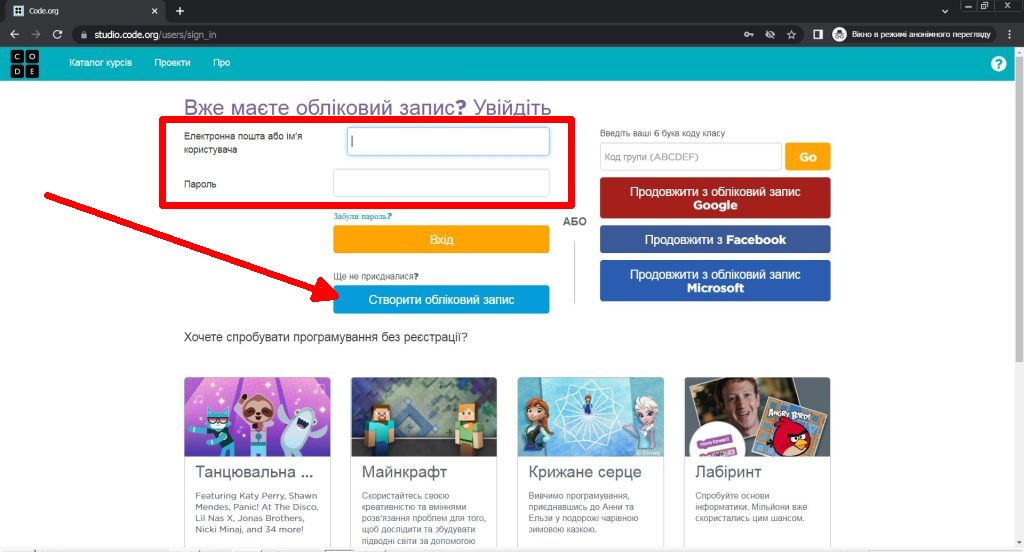Toggle the browser side panel icon
Image resolution: width=1024 pixels, height=552 pixels.
click(x=818, y=35)
